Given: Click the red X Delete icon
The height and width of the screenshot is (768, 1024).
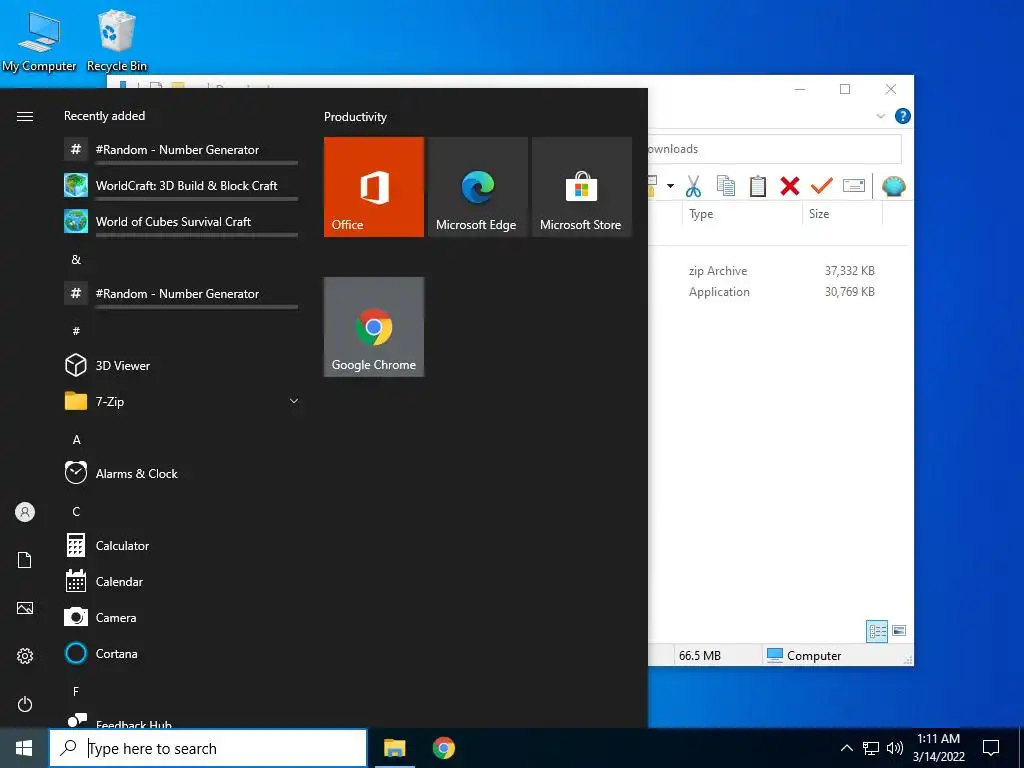Looking at the screenshot, I should pyautogui.click(x=790, y=186).
